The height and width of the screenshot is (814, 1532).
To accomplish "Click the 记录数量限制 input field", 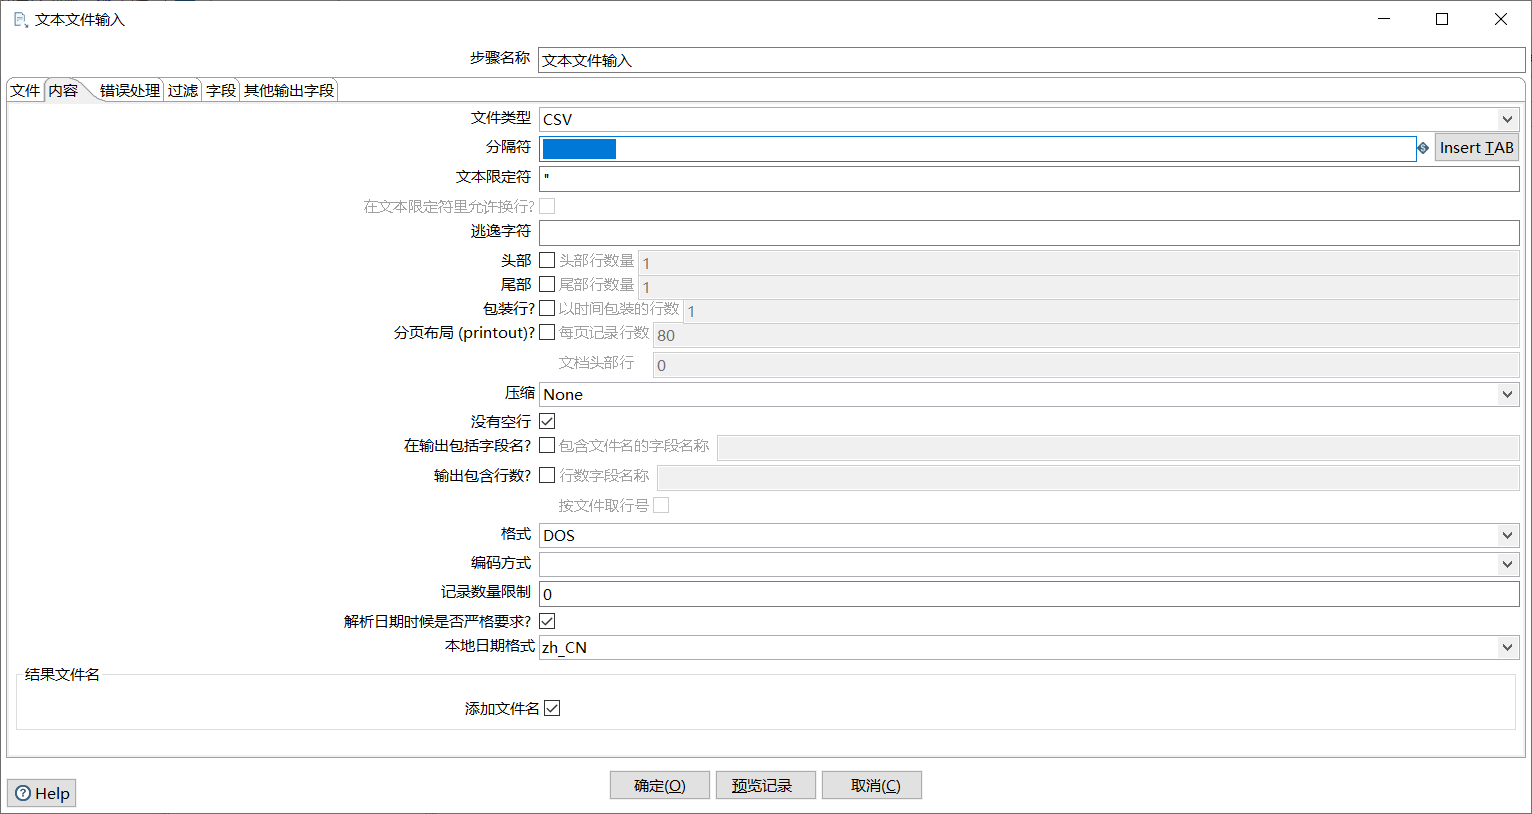I will coord(1029,594).
